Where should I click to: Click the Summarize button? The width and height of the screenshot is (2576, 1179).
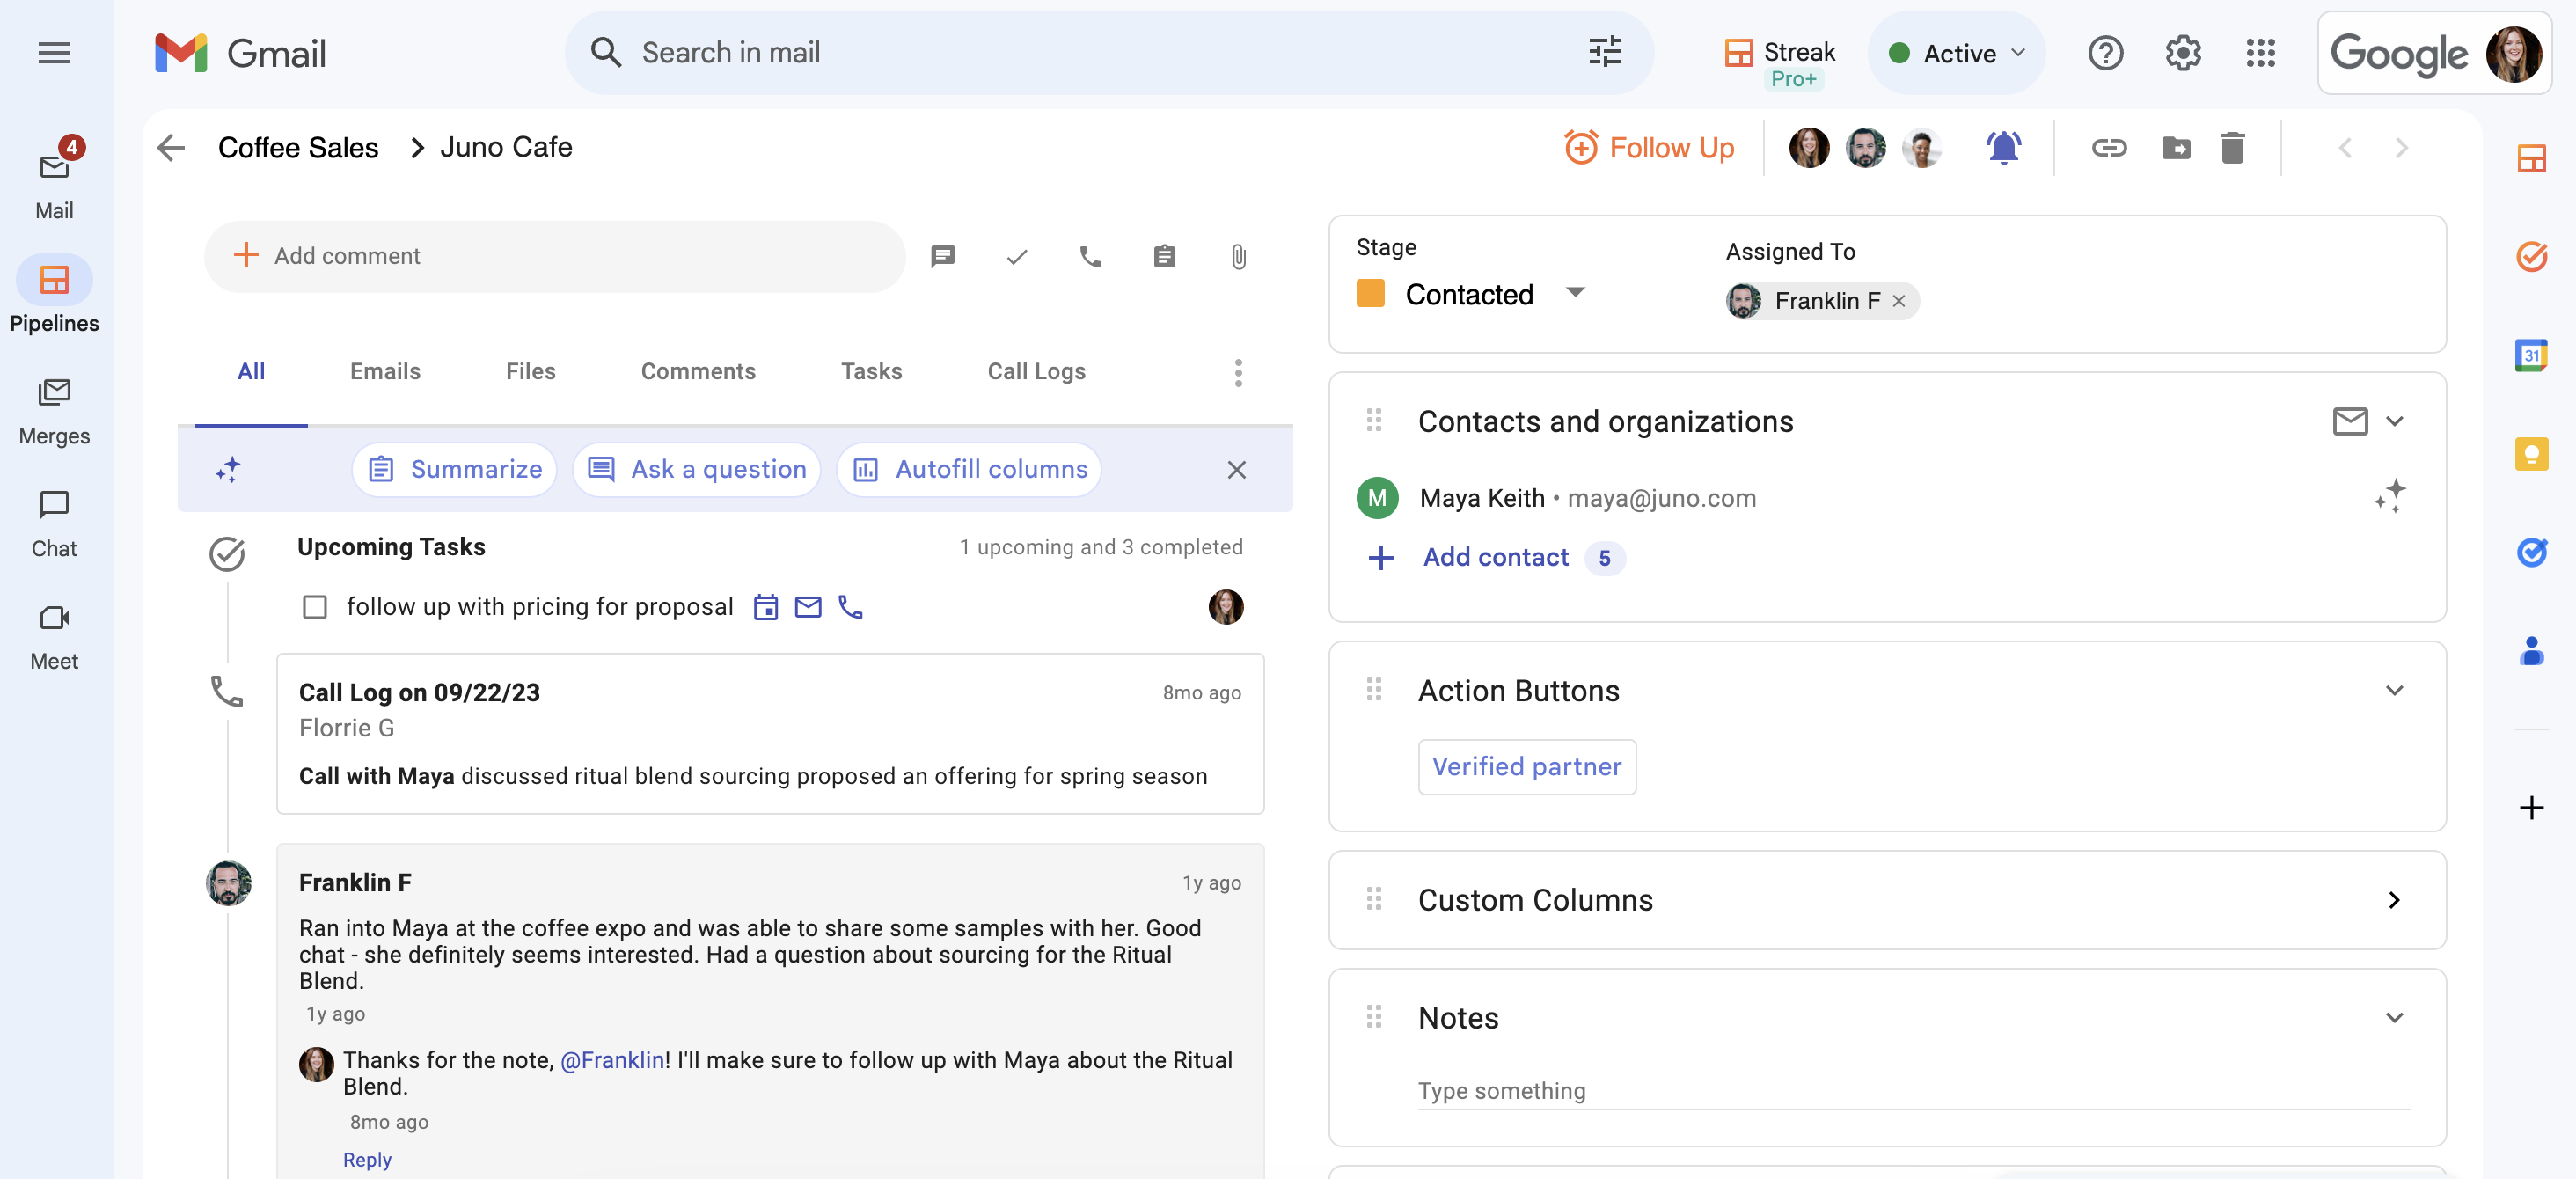(x=455, y=470)
